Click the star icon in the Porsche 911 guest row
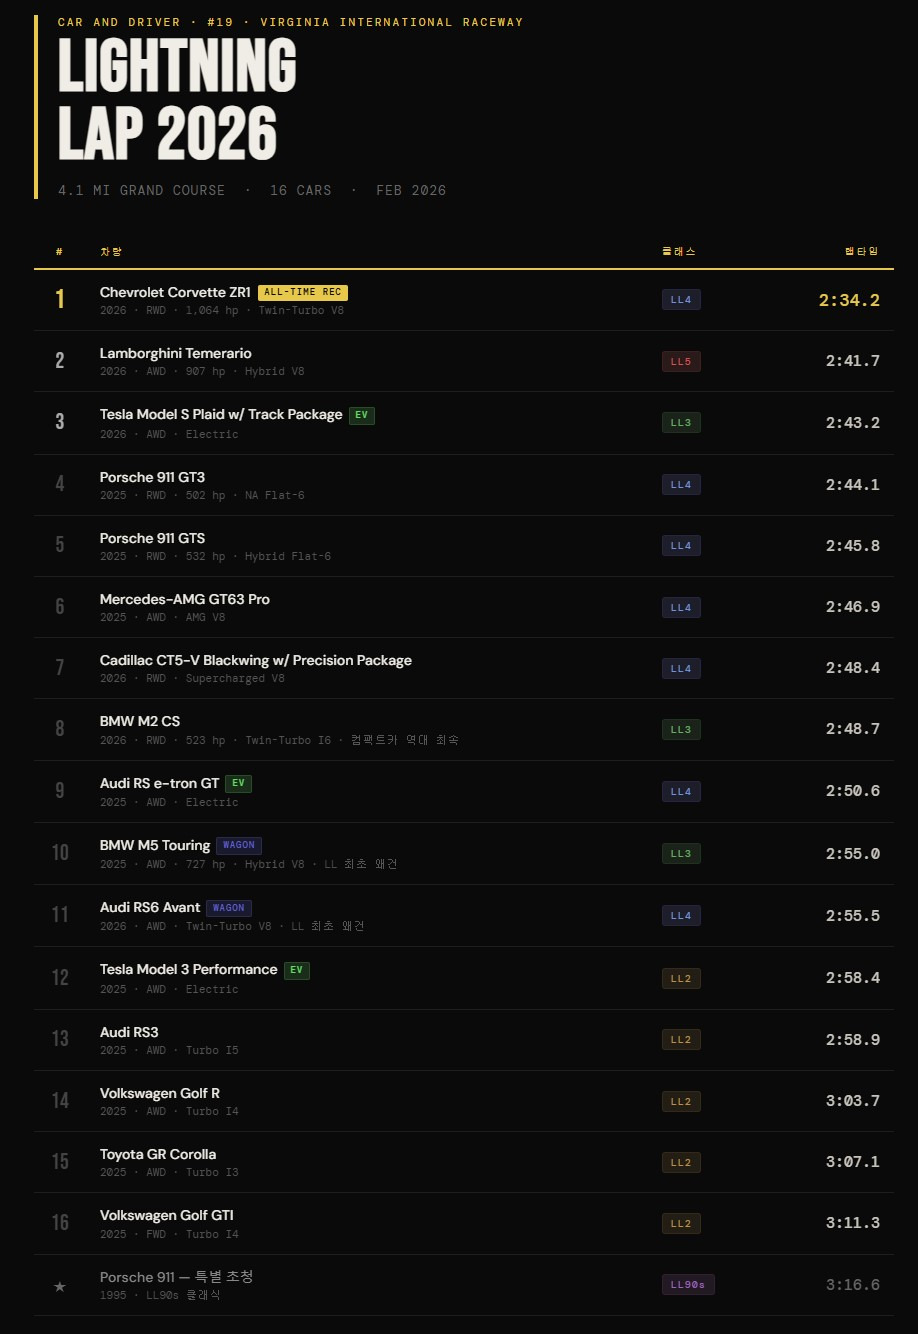The width and height of the screenshot is (918, 1334). click(60, 1286)
